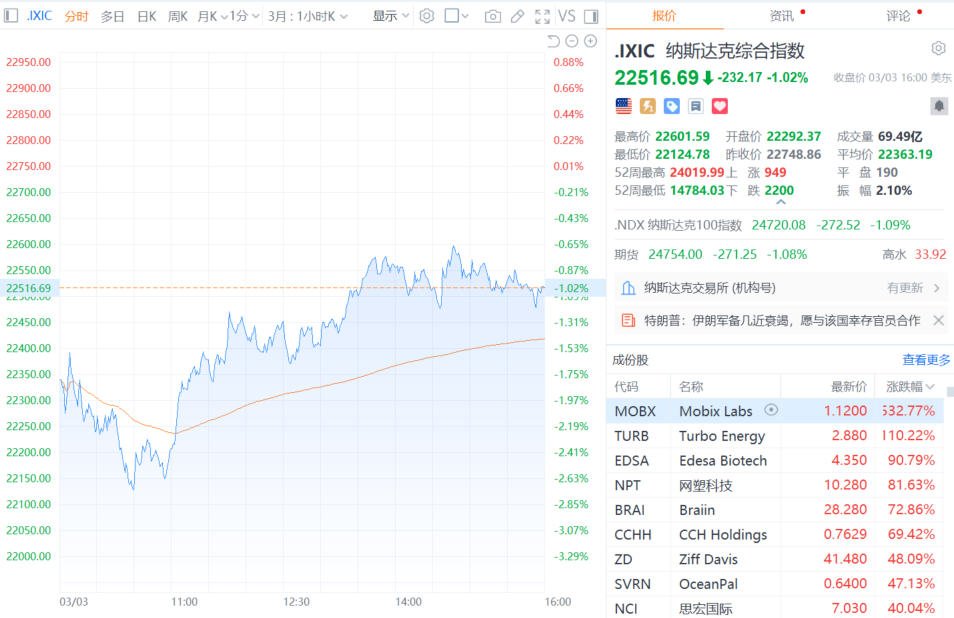Select the pen drawing tool

517,16
